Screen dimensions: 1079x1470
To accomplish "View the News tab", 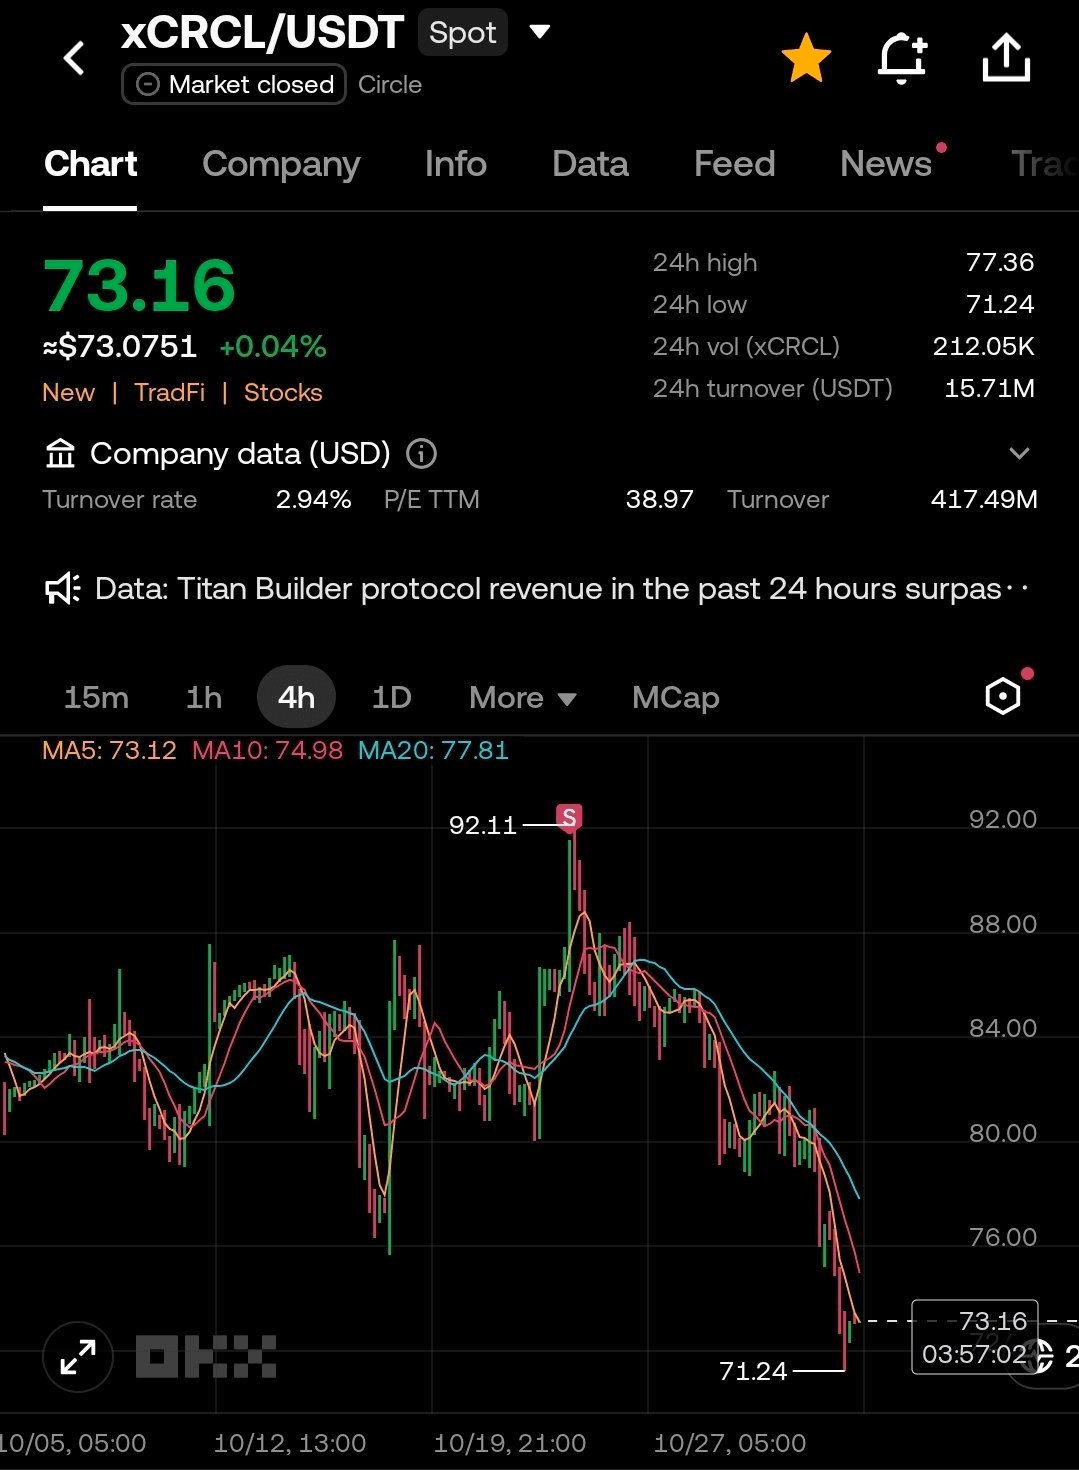I will click(x=886, y=164).
